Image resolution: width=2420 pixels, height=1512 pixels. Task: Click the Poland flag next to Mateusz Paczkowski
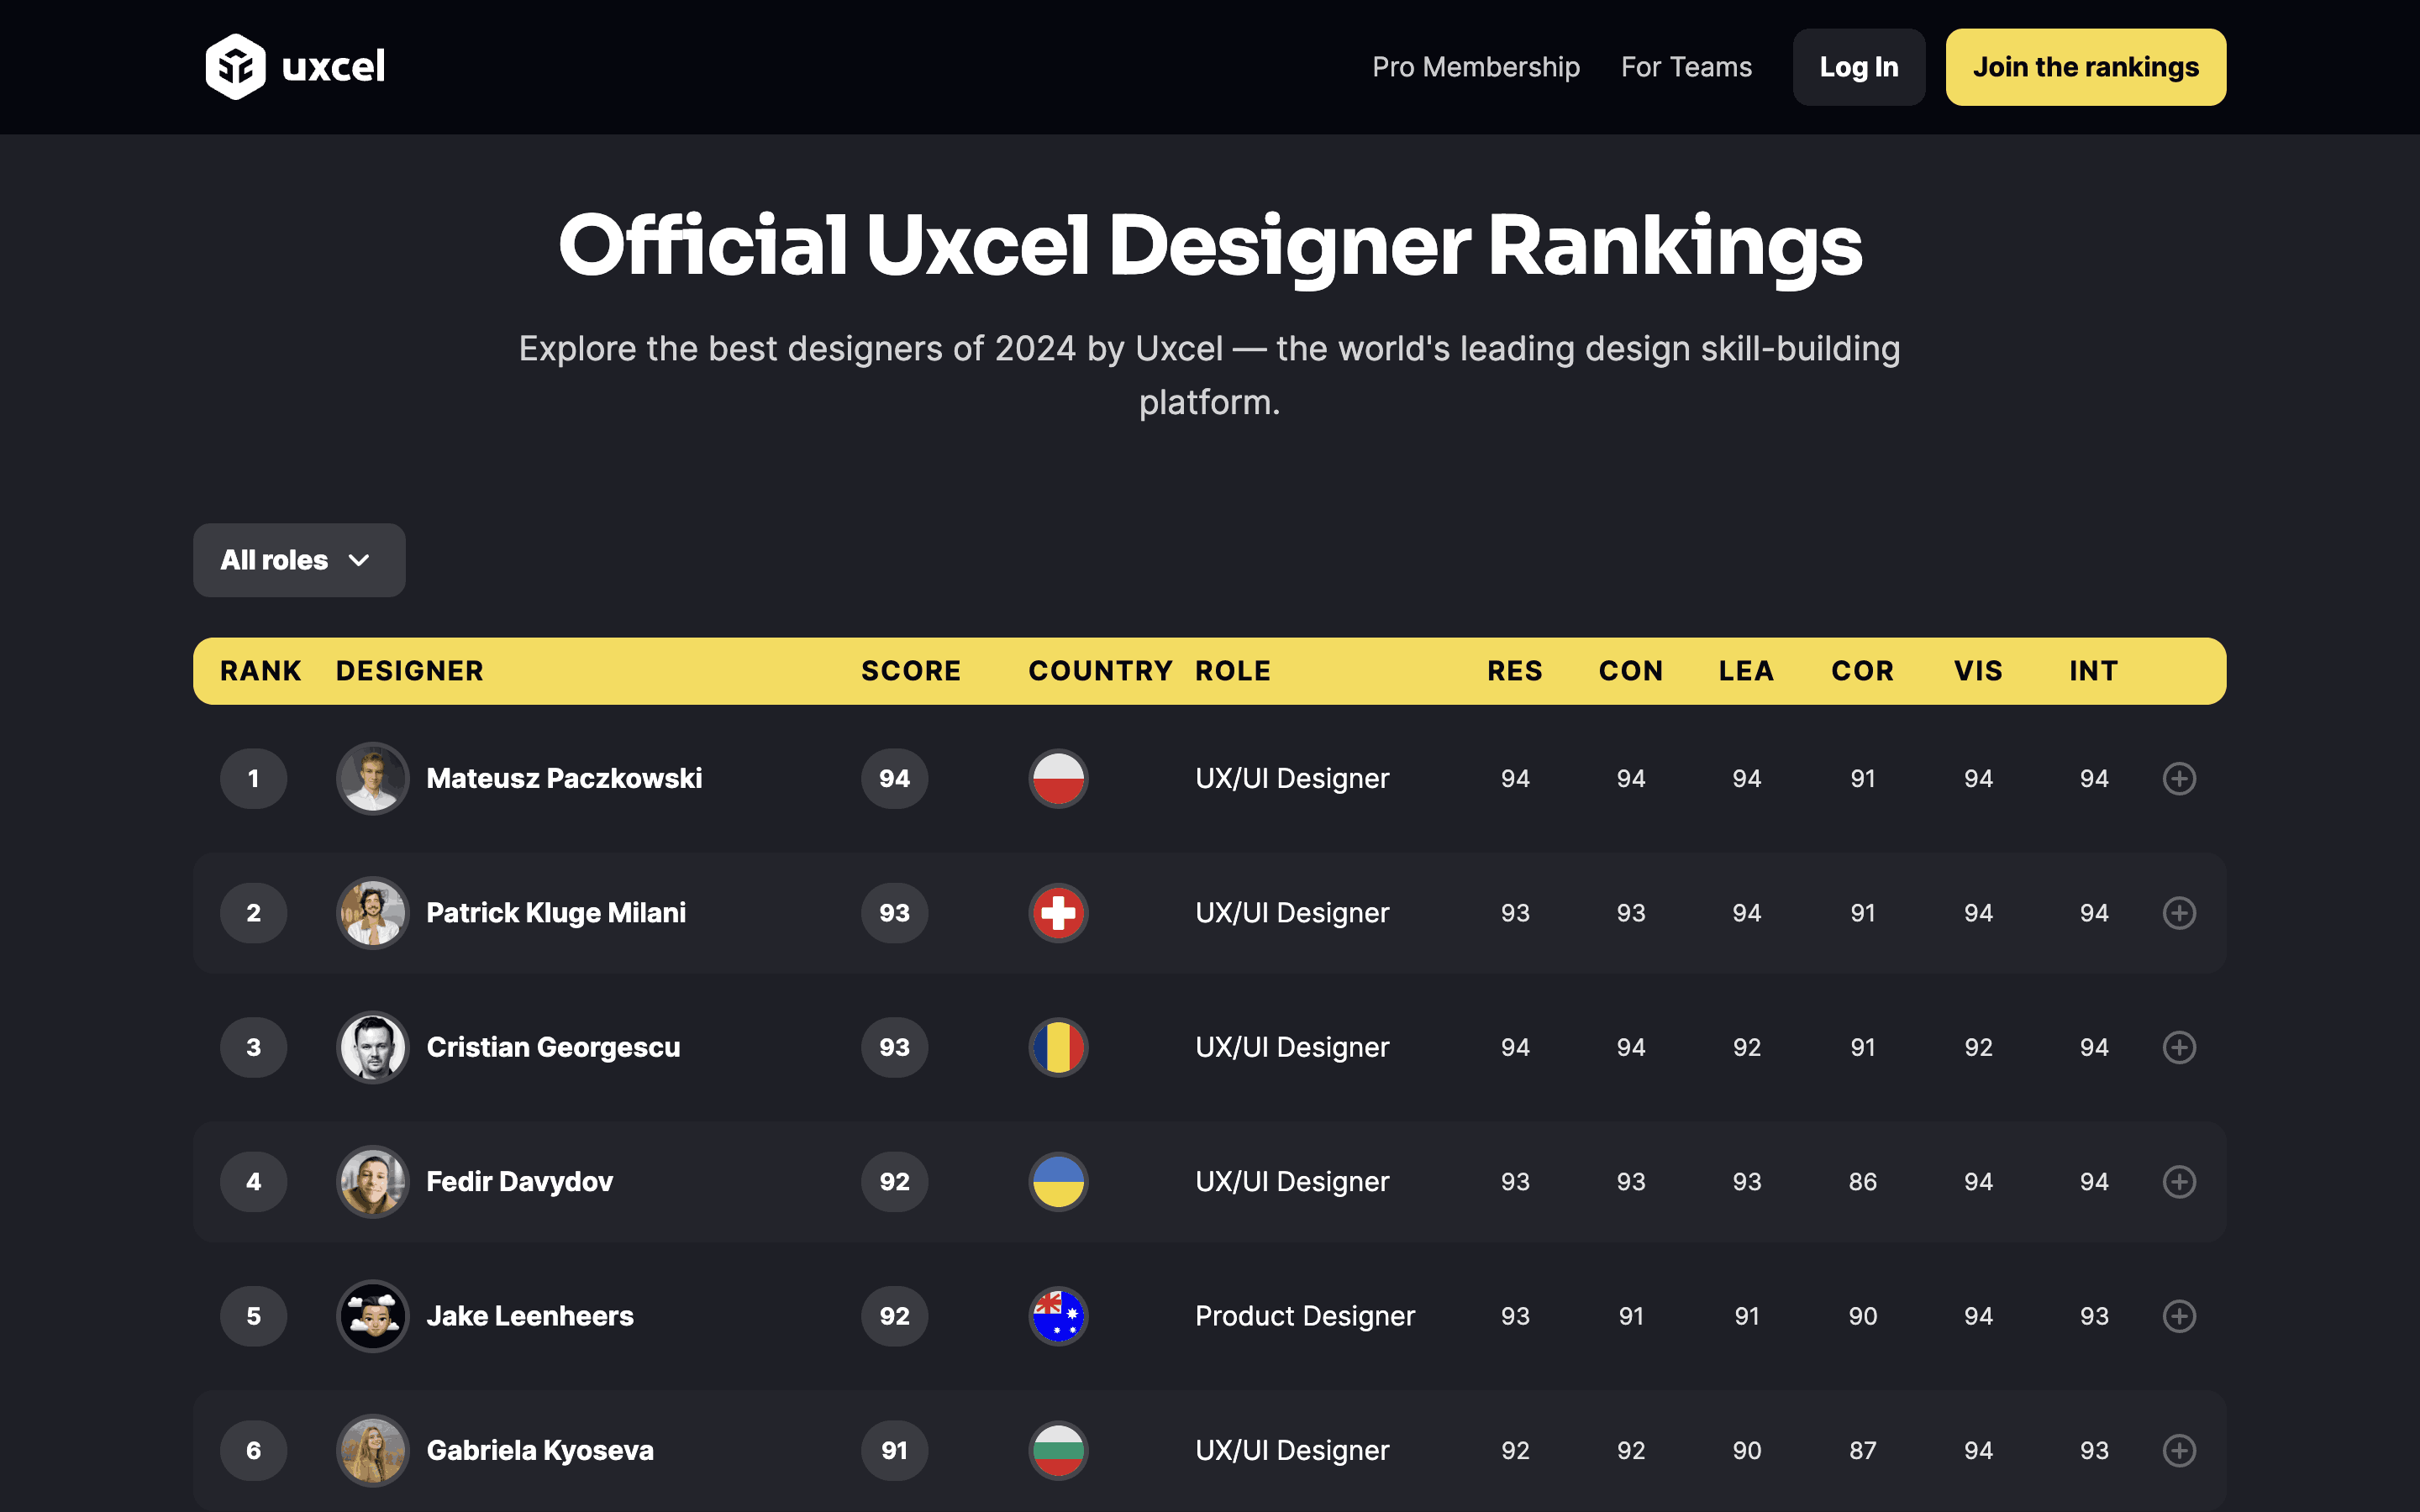tap(1057, 778)
